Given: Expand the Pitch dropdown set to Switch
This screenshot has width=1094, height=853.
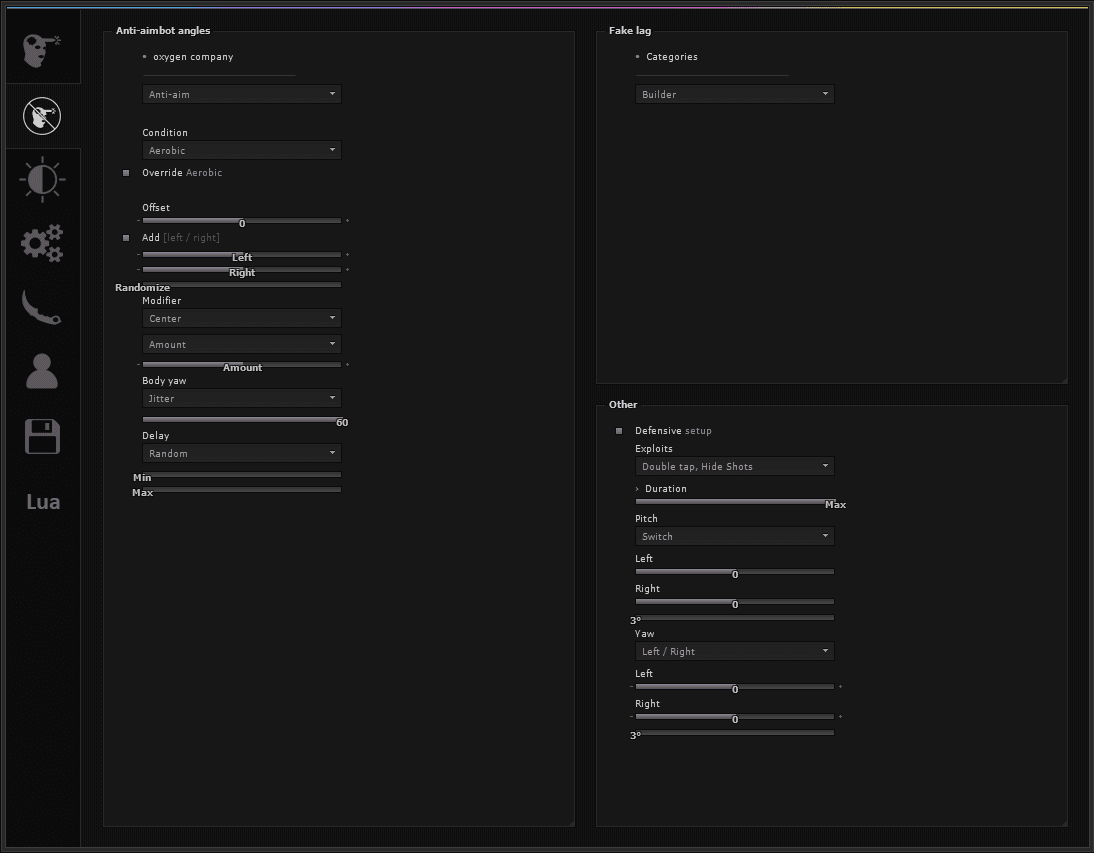Looking at the screenshot, I should (x=735, y=536).
